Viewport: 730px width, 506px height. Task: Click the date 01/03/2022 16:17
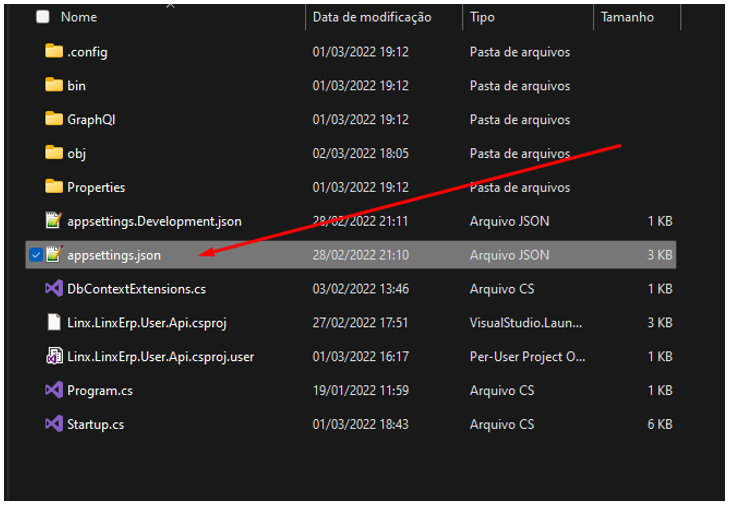(x=361, y=357)
